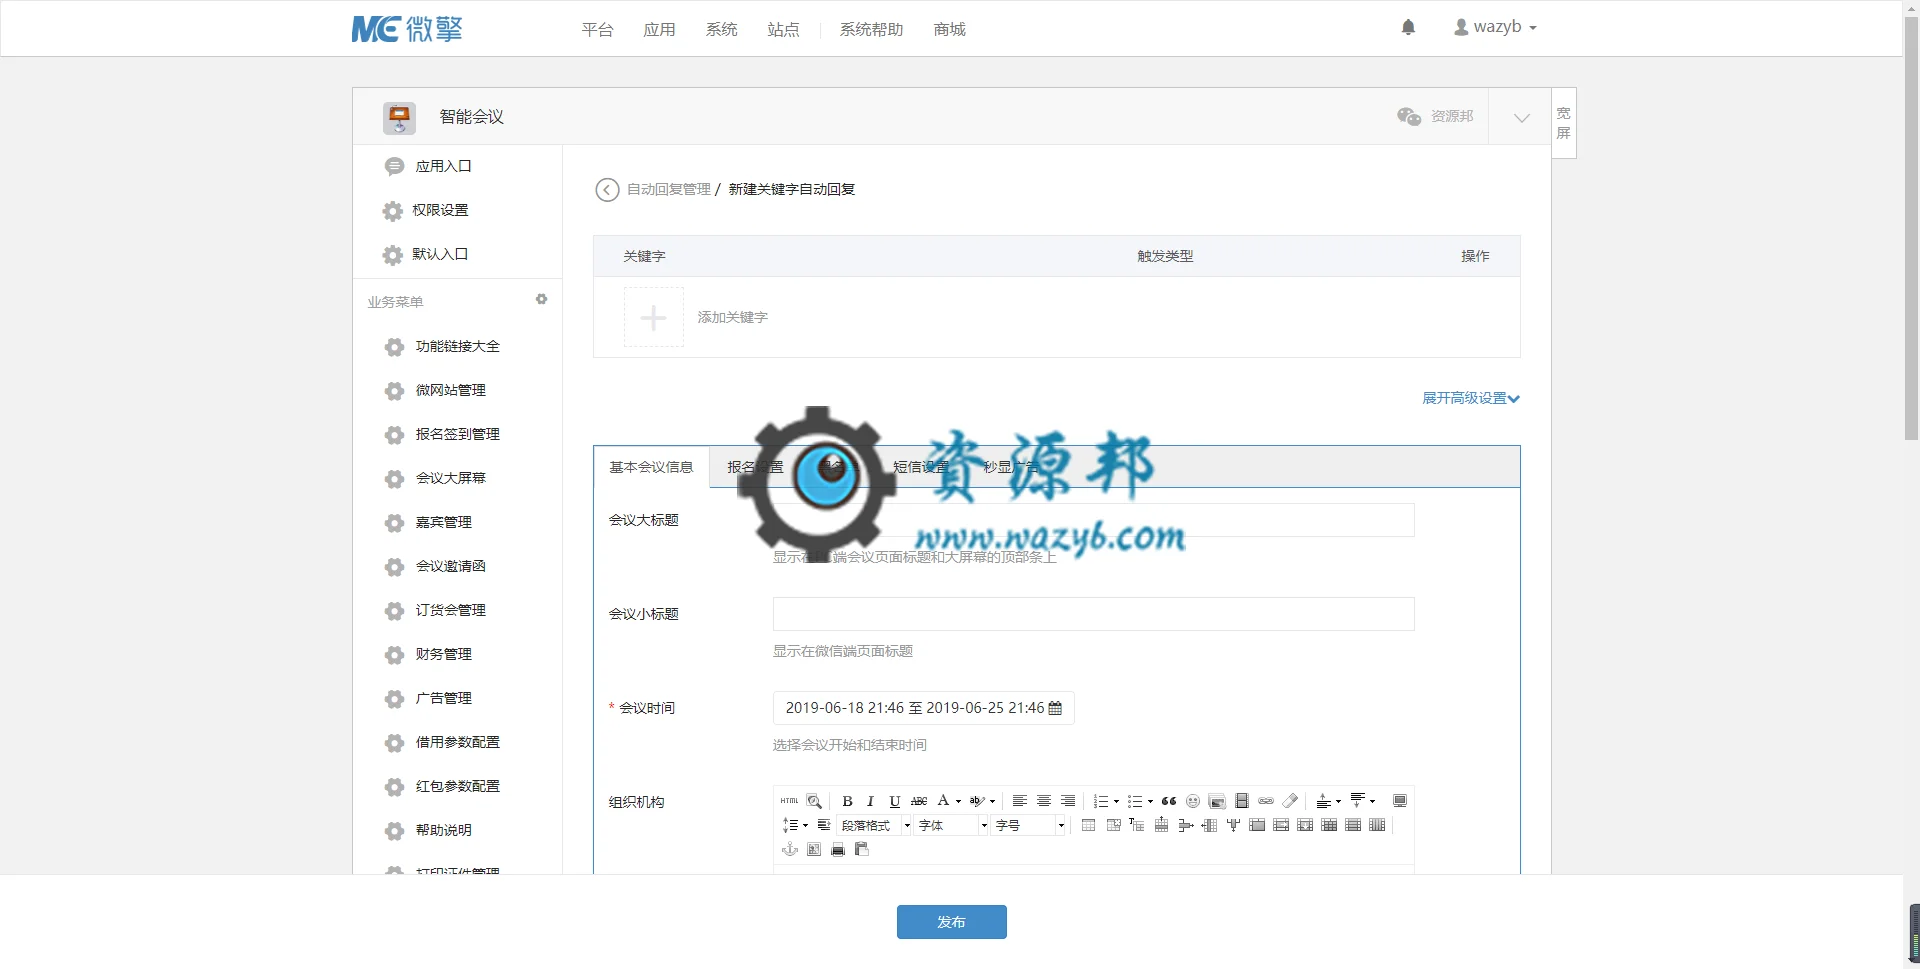
Task: Insert an anchor with the anchor icon
Action: (x=790, y=849)
